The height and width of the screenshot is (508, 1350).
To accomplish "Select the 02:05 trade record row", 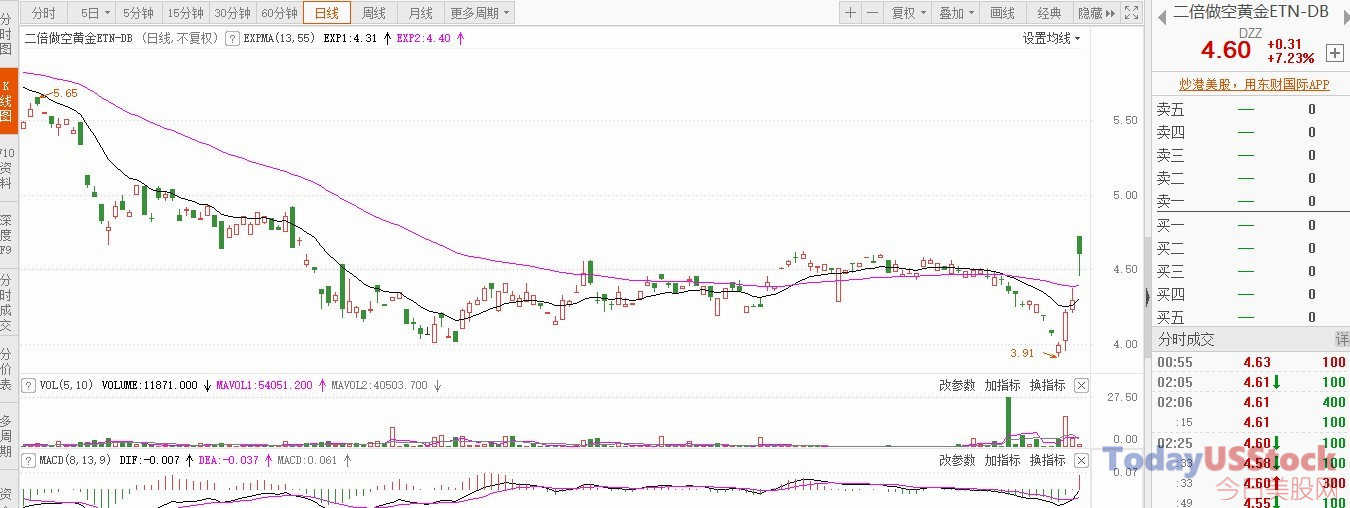I will click(x=1251, y=382).
